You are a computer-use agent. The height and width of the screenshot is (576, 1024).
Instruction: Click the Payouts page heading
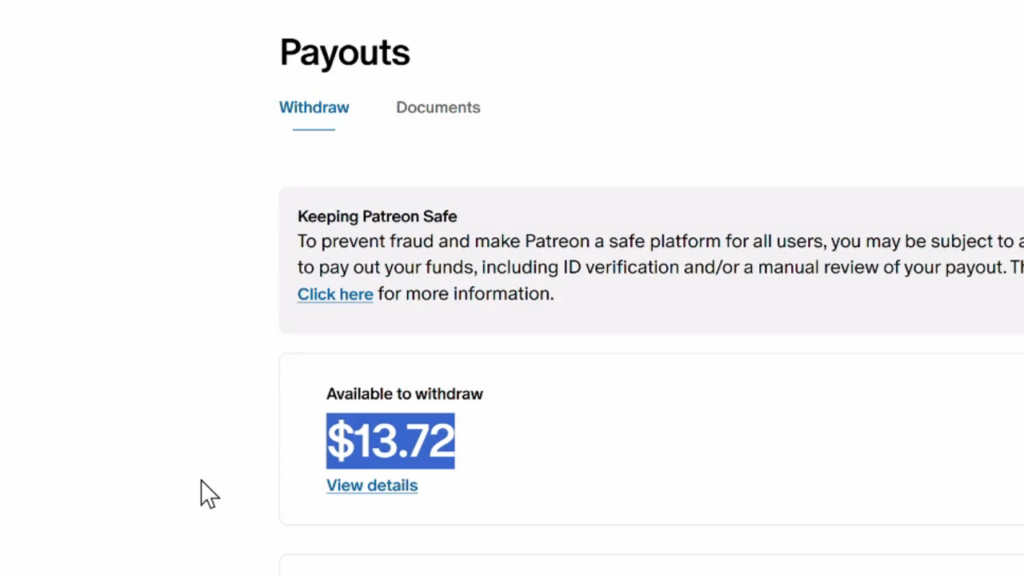[x=345, y=53]
